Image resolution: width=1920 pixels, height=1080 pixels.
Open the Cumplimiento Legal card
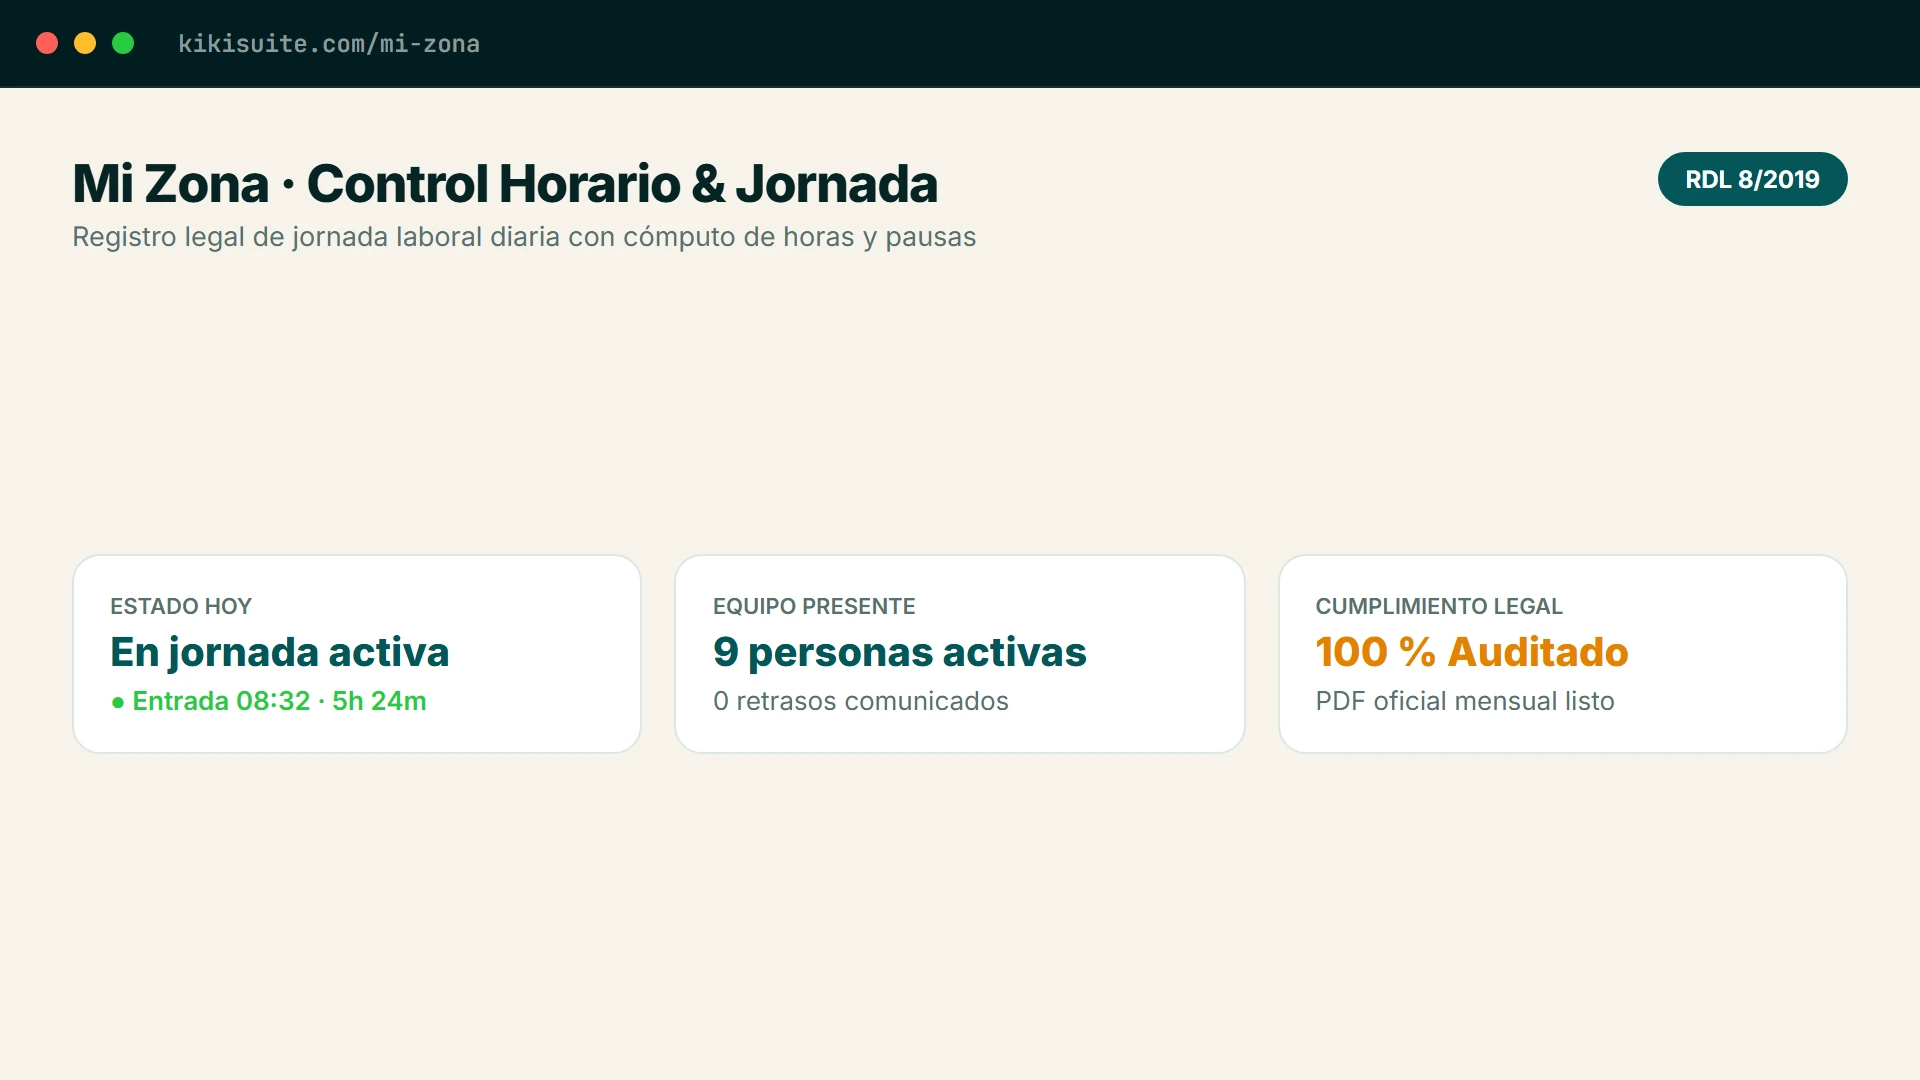click(x=1562, y=654)
